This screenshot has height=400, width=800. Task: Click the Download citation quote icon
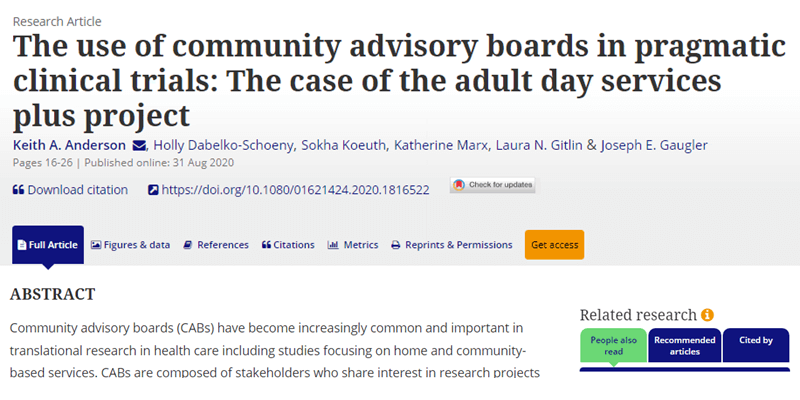pos(18,190)
